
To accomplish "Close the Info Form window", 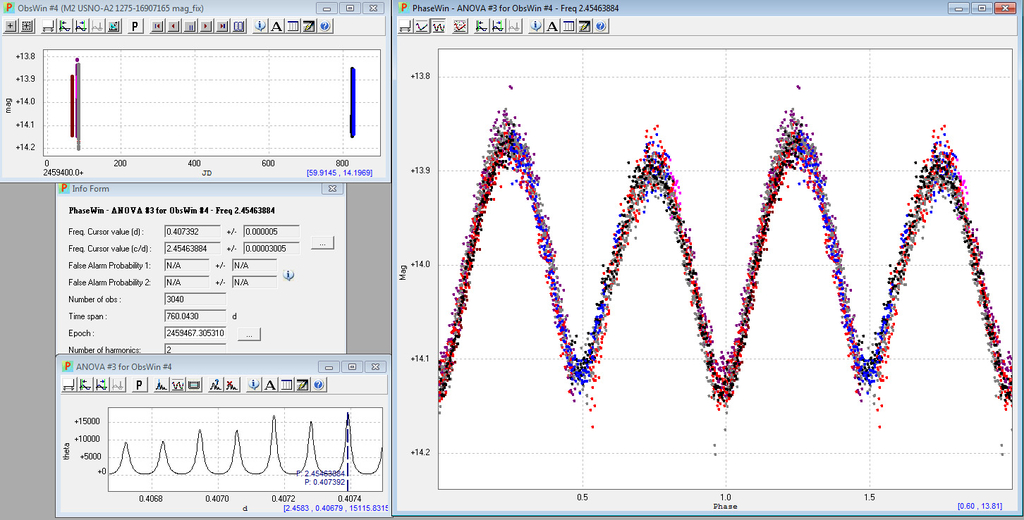I will (x=333, y=188).
